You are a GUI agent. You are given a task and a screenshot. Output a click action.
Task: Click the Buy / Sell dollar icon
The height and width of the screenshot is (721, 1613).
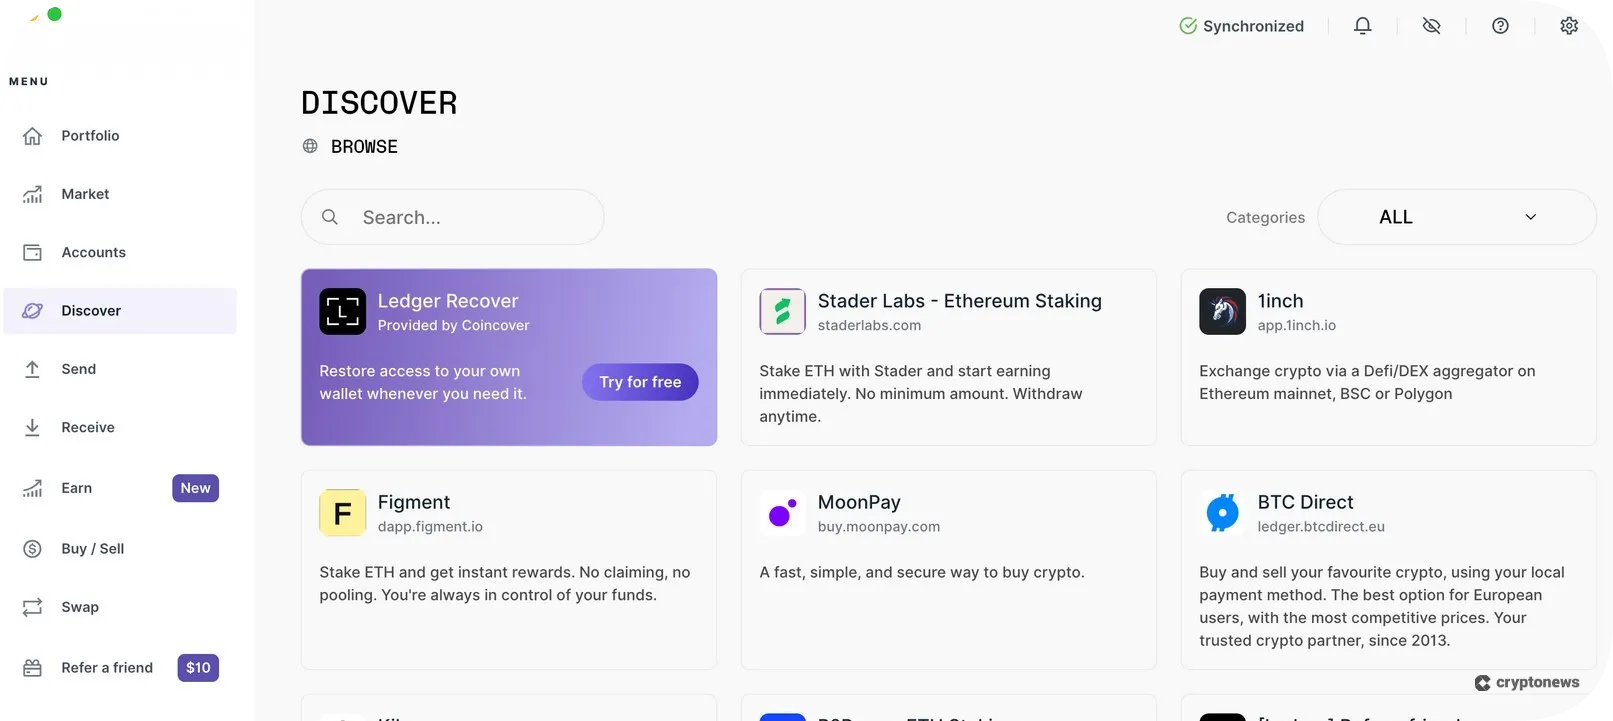[x=31, y=548]
